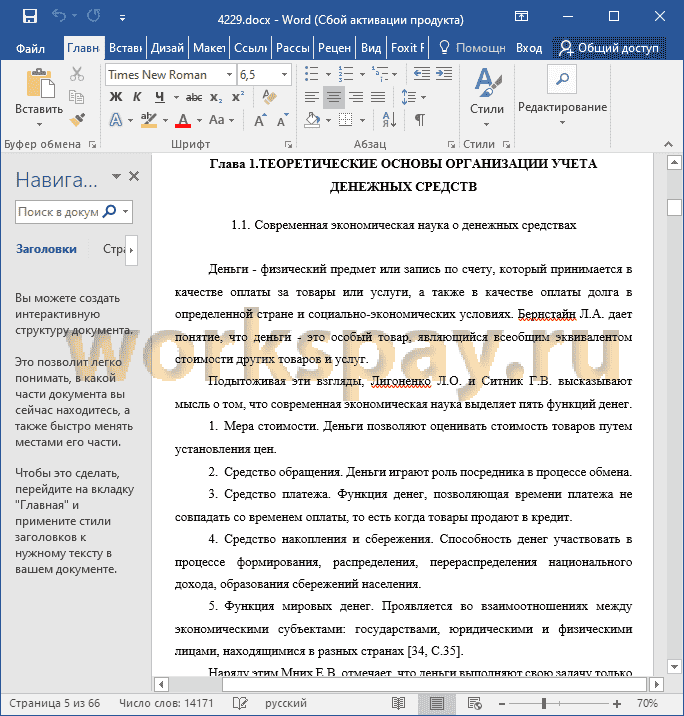The image size is (684, 716).
Task: Undo the last action
Action: pos(58,16)
